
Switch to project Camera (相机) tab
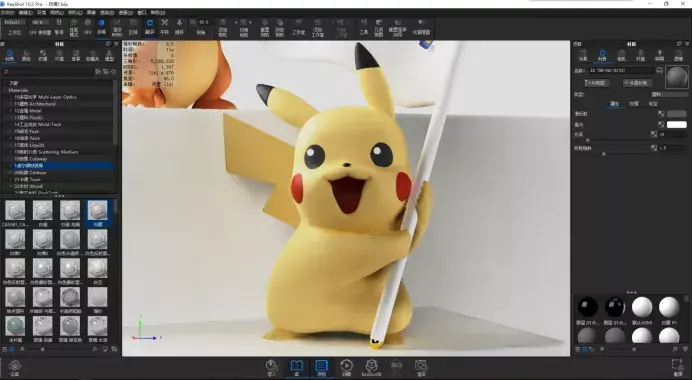pos(621,56)
